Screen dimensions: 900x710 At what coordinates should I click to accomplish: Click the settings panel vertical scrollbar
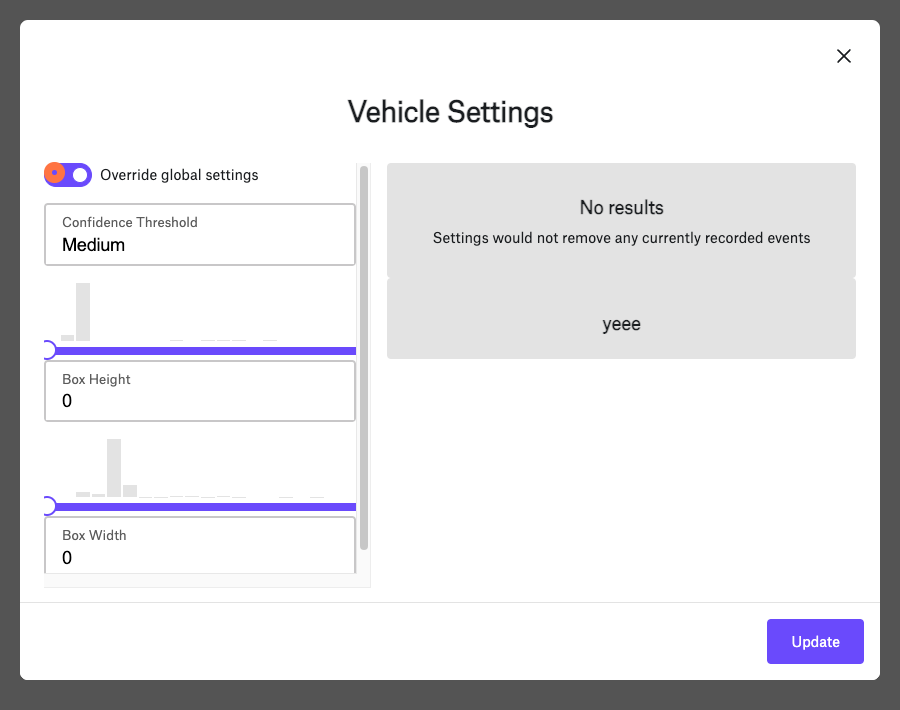(x=363, y=358)
